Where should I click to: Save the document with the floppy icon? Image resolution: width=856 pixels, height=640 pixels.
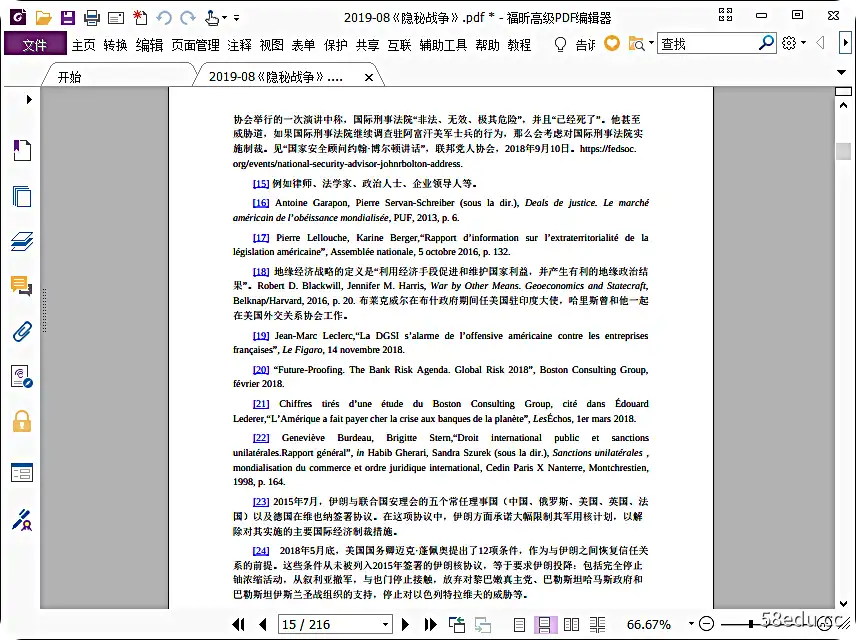point(68,18)
